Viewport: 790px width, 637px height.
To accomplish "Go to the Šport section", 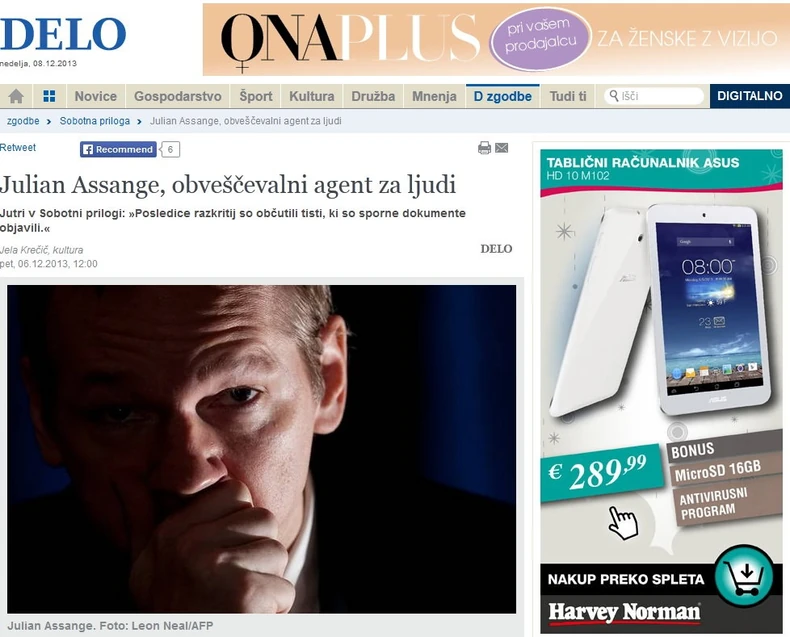I will 256,96.
